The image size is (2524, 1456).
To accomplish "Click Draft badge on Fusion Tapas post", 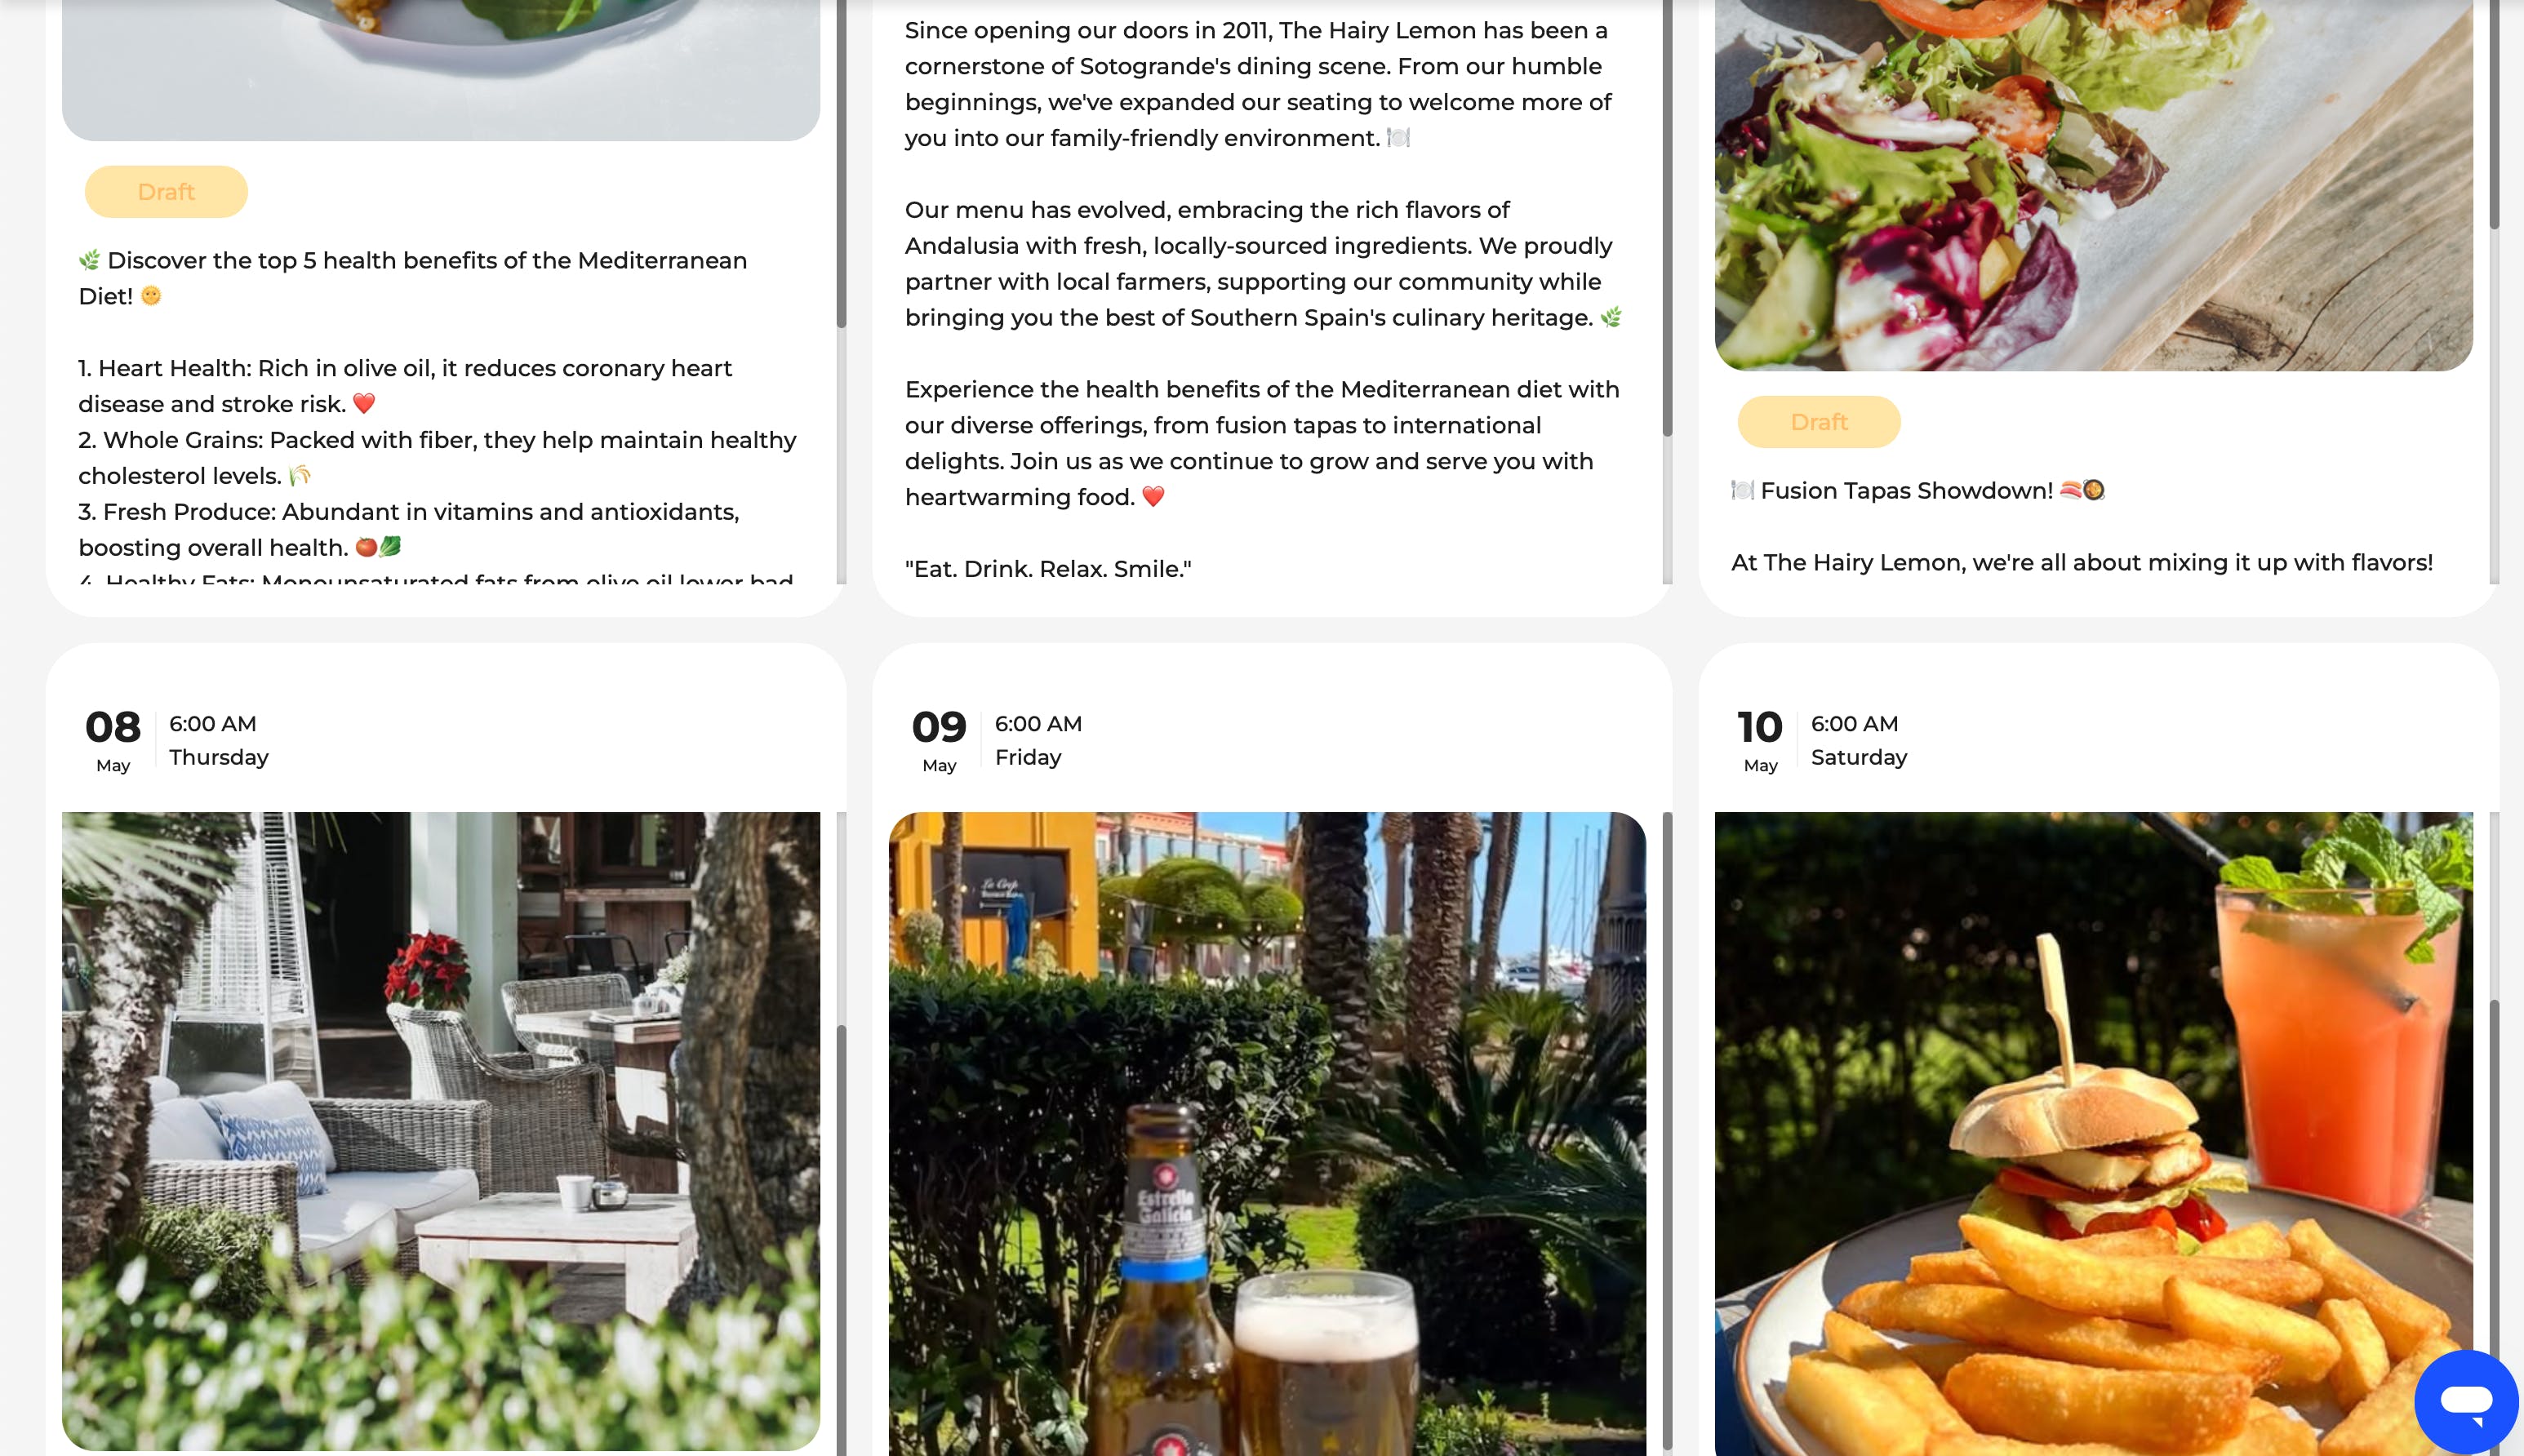I will coord(1819,421).
